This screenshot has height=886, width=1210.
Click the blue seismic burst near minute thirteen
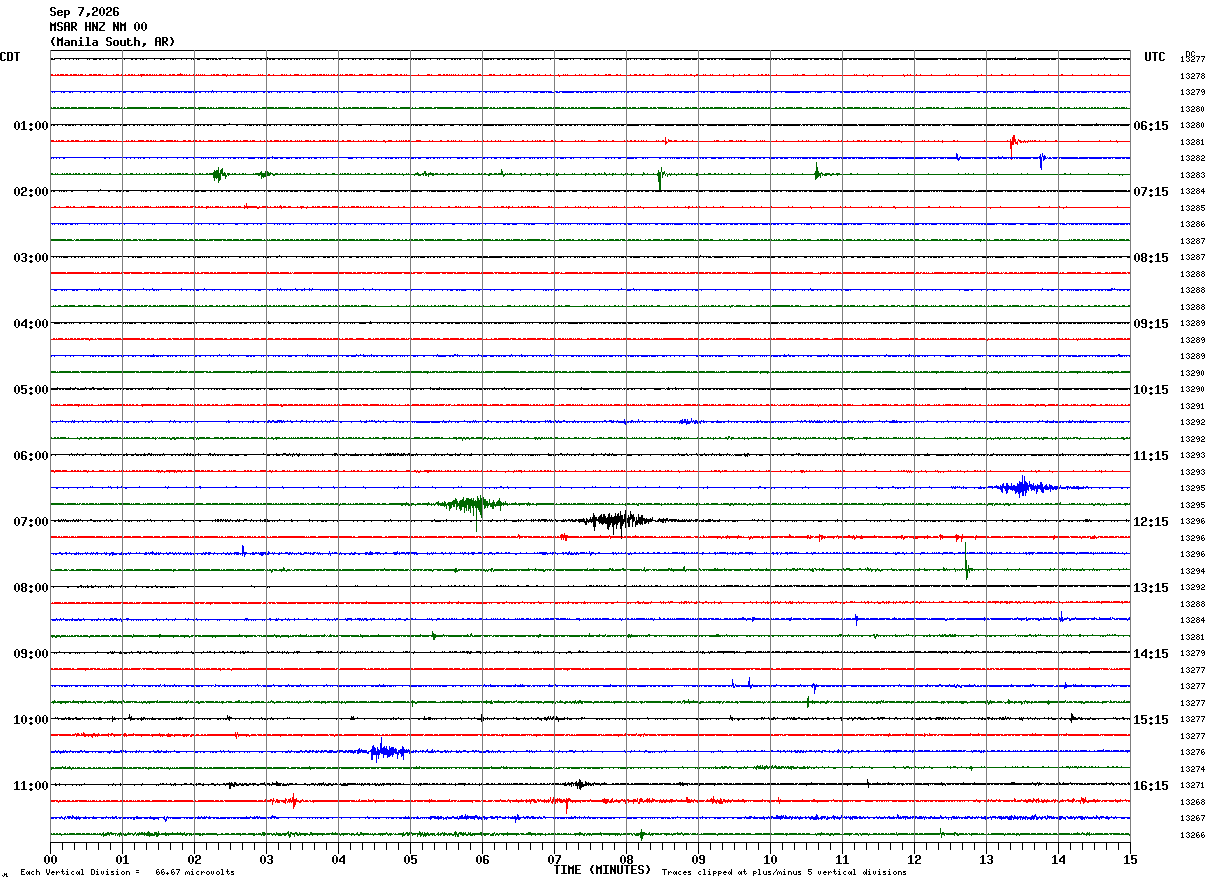(x=1022, y=487)
